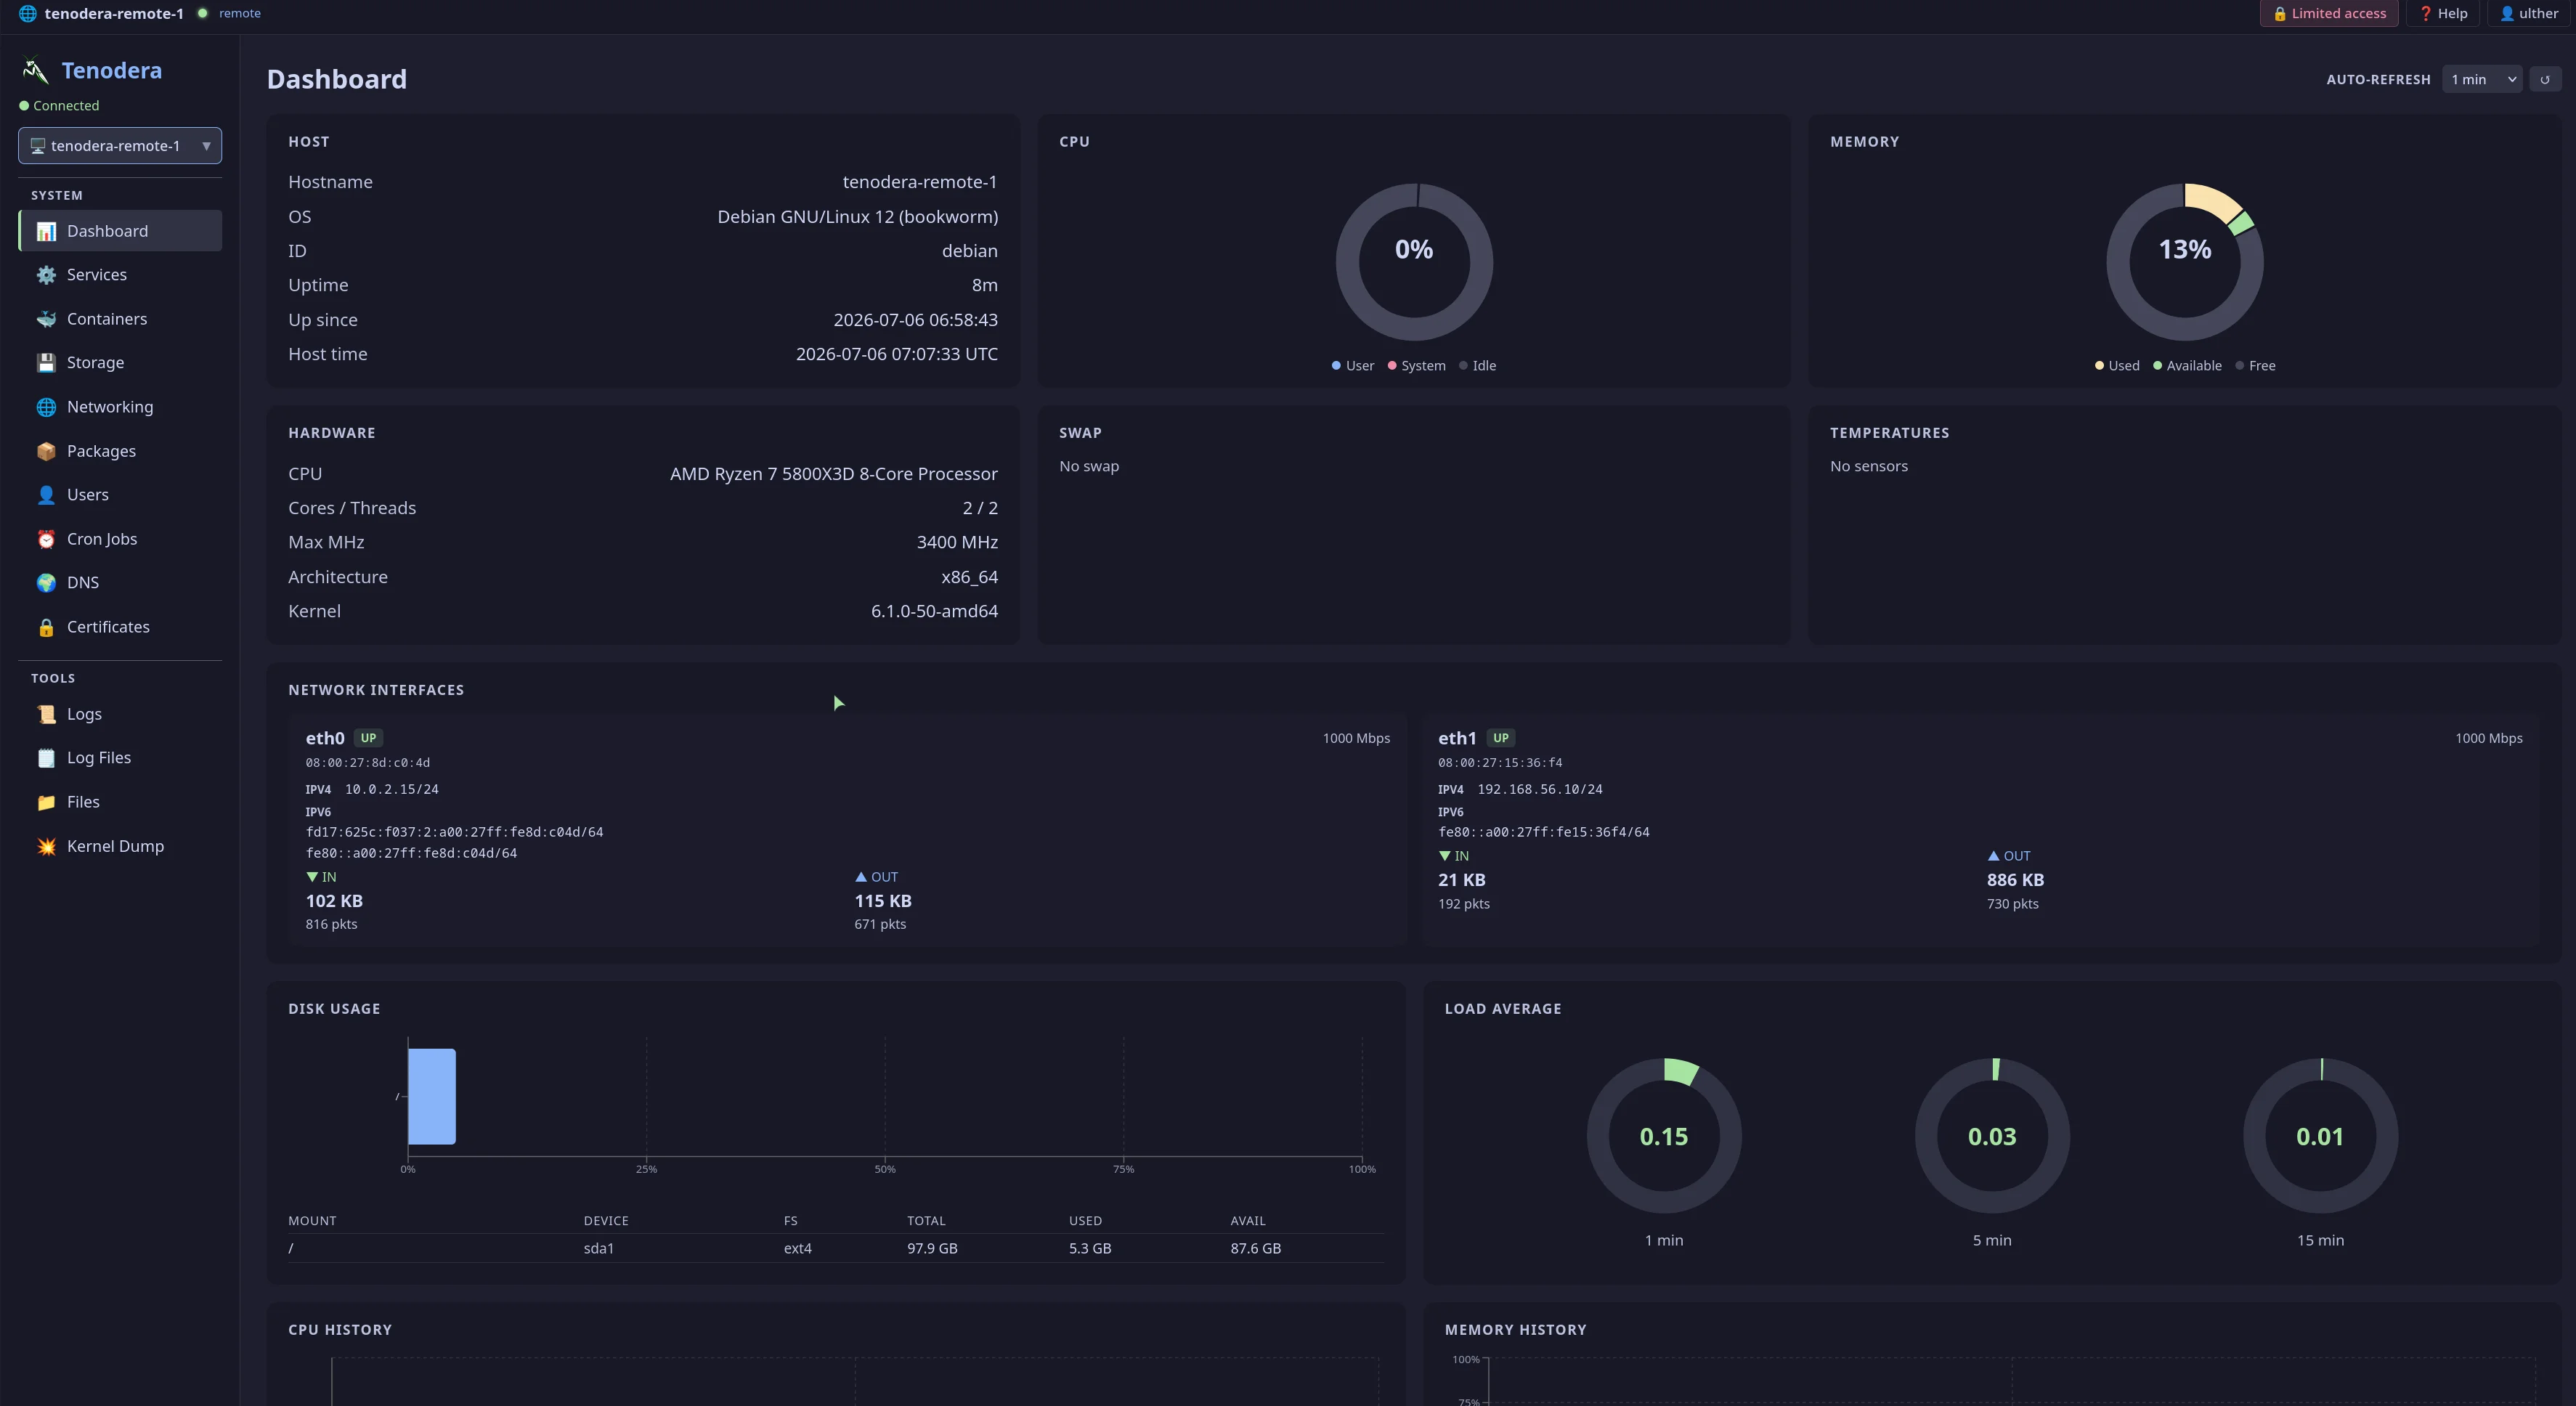The image size is (2576, 1406).
Task: Click the eth1 UP status badge
Action: click(x=1501, y=738)
